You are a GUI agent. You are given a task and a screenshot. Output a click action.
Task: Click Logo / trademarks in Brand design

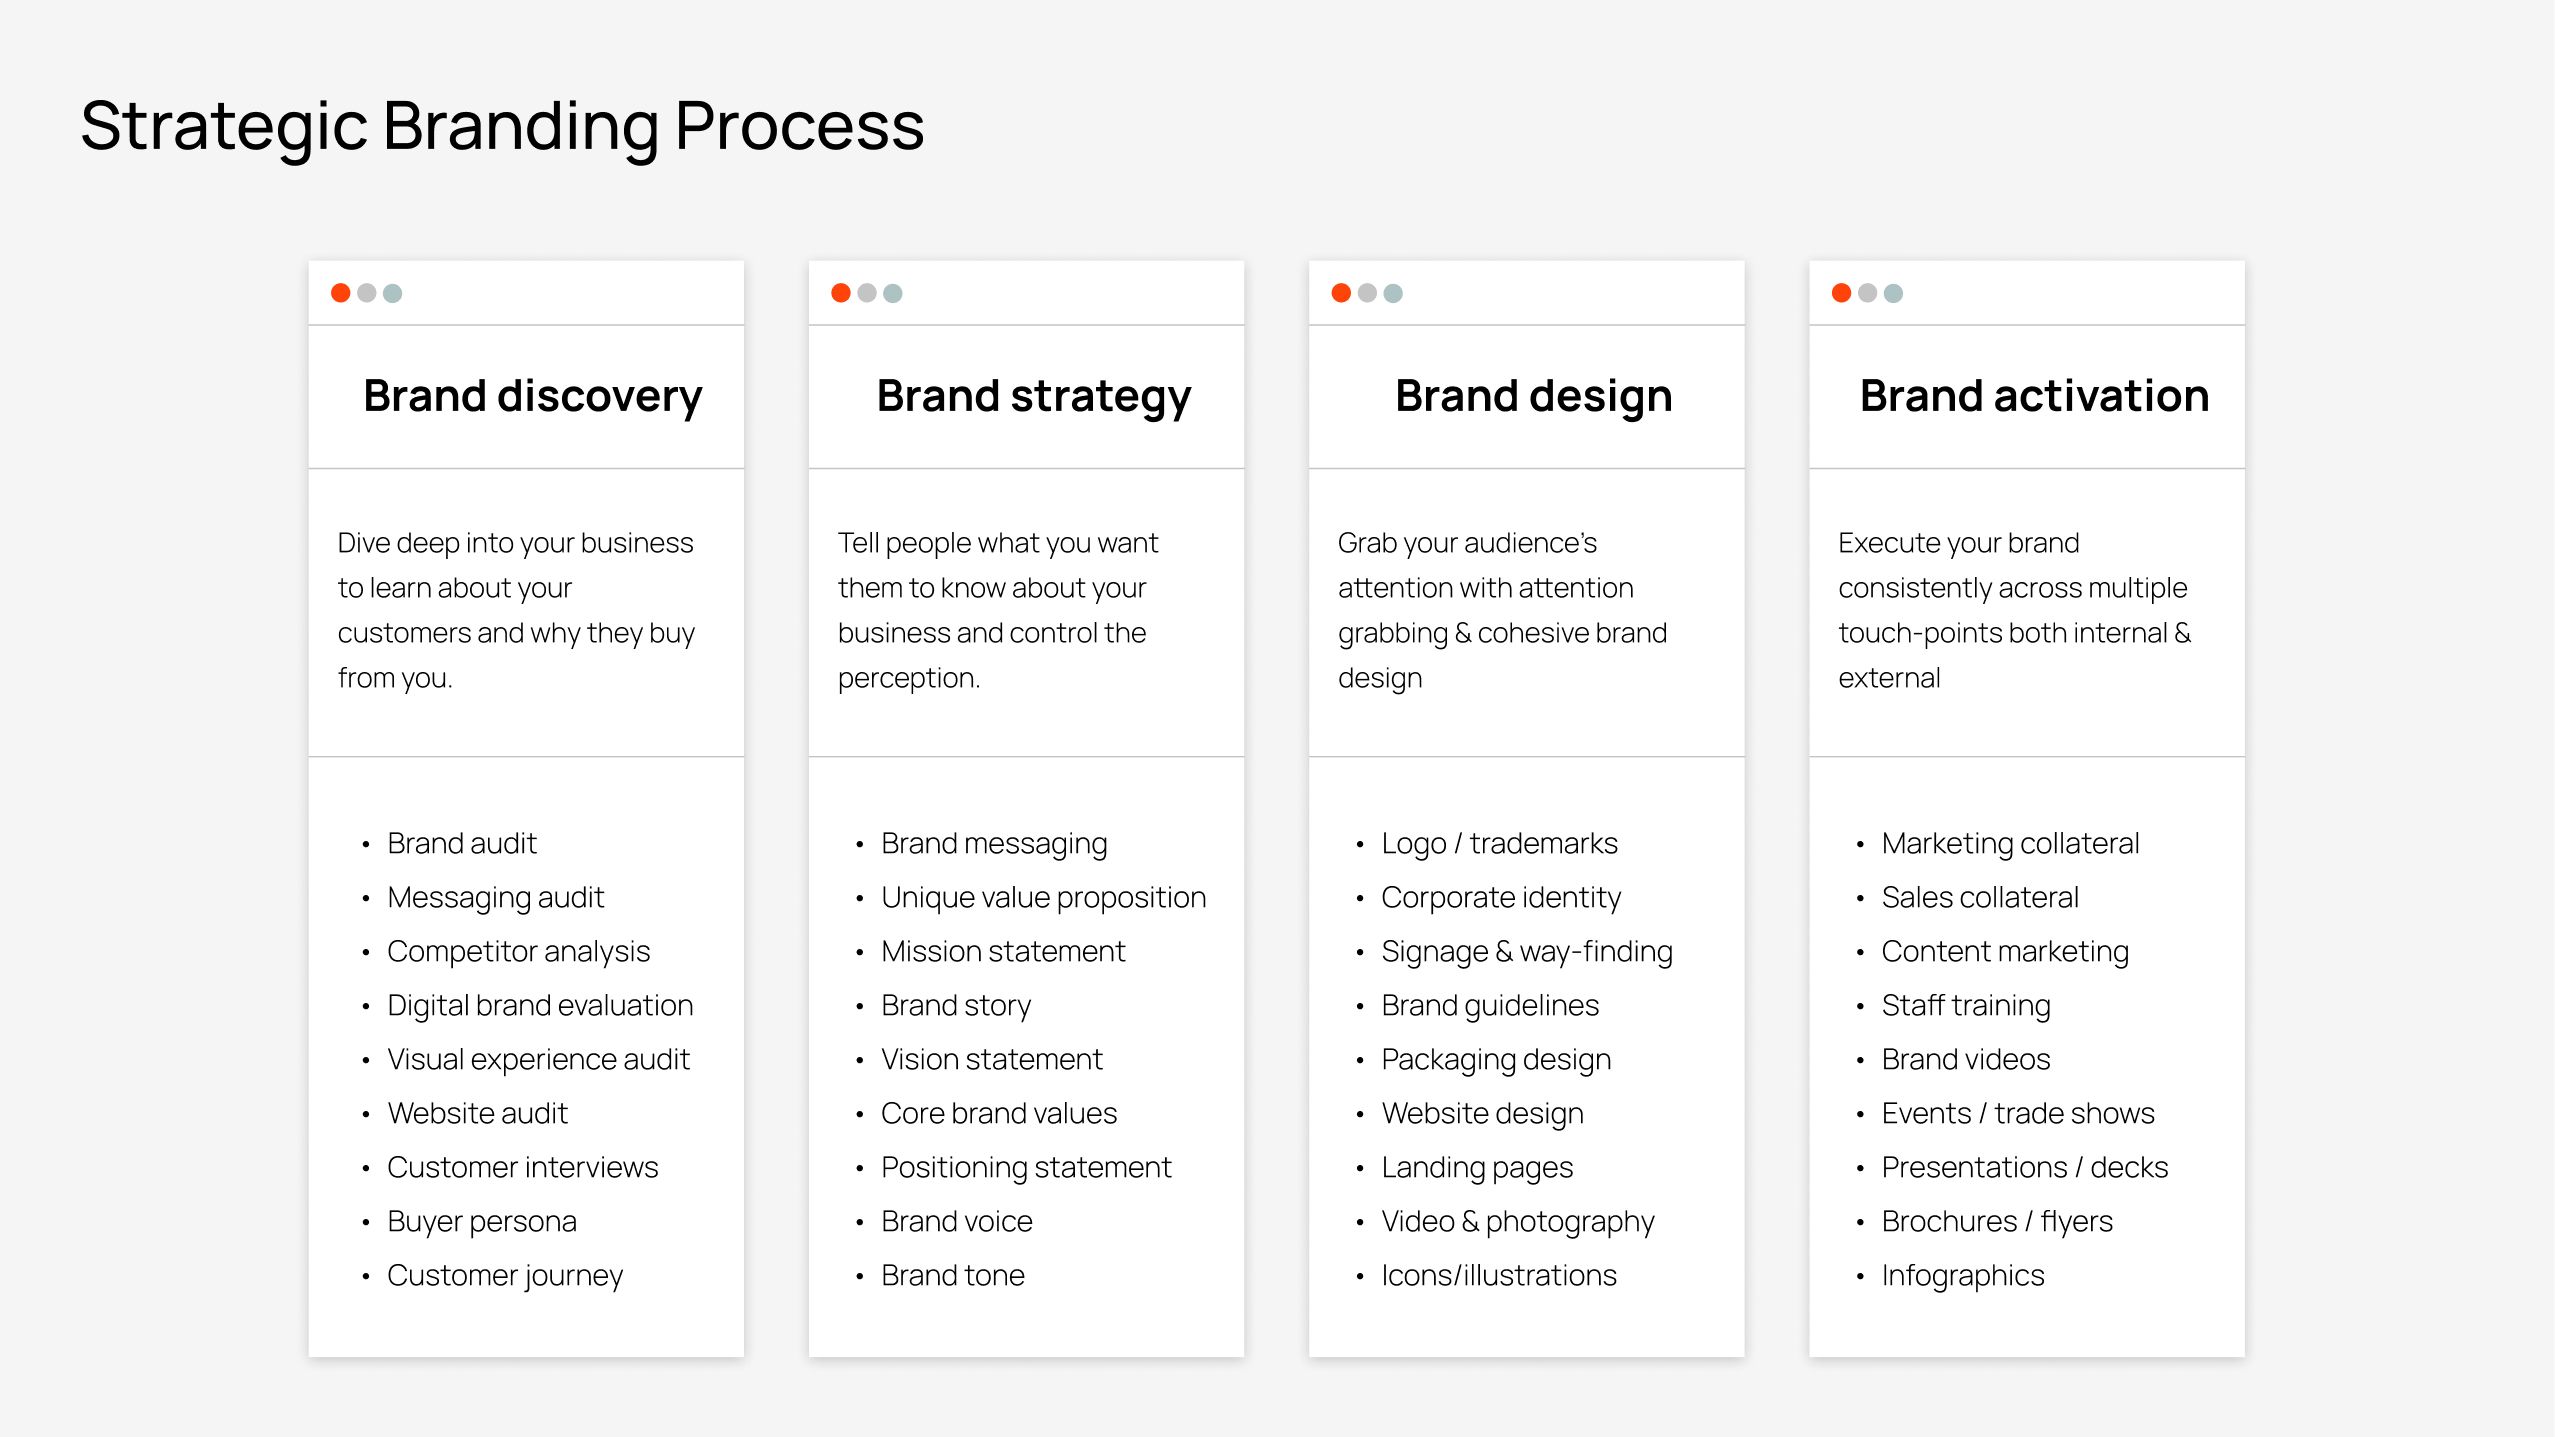1499,844
